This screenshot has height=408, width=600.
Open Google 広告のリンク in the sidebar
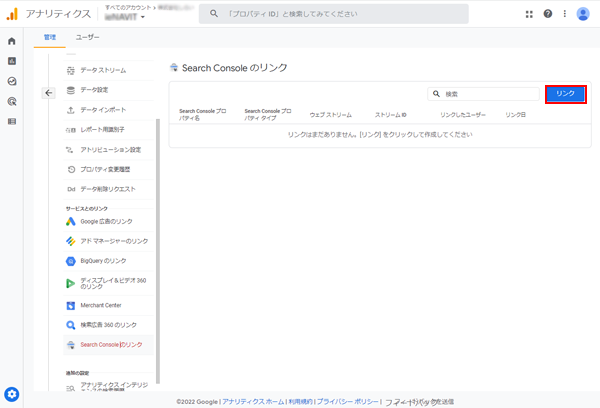coord(108,222)
